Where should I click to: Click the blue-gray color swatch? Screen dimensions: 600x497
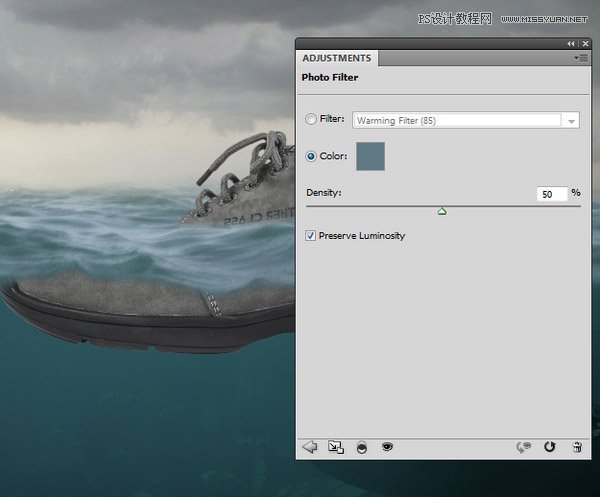click(370, 156)
